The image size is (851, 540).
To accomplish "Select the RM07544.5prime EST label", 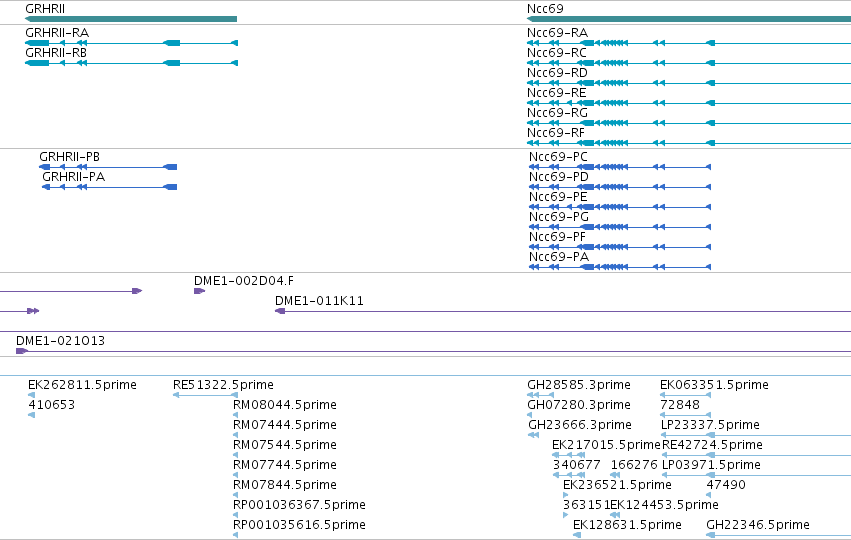I will pyautogui.click(x=285, y=445).
